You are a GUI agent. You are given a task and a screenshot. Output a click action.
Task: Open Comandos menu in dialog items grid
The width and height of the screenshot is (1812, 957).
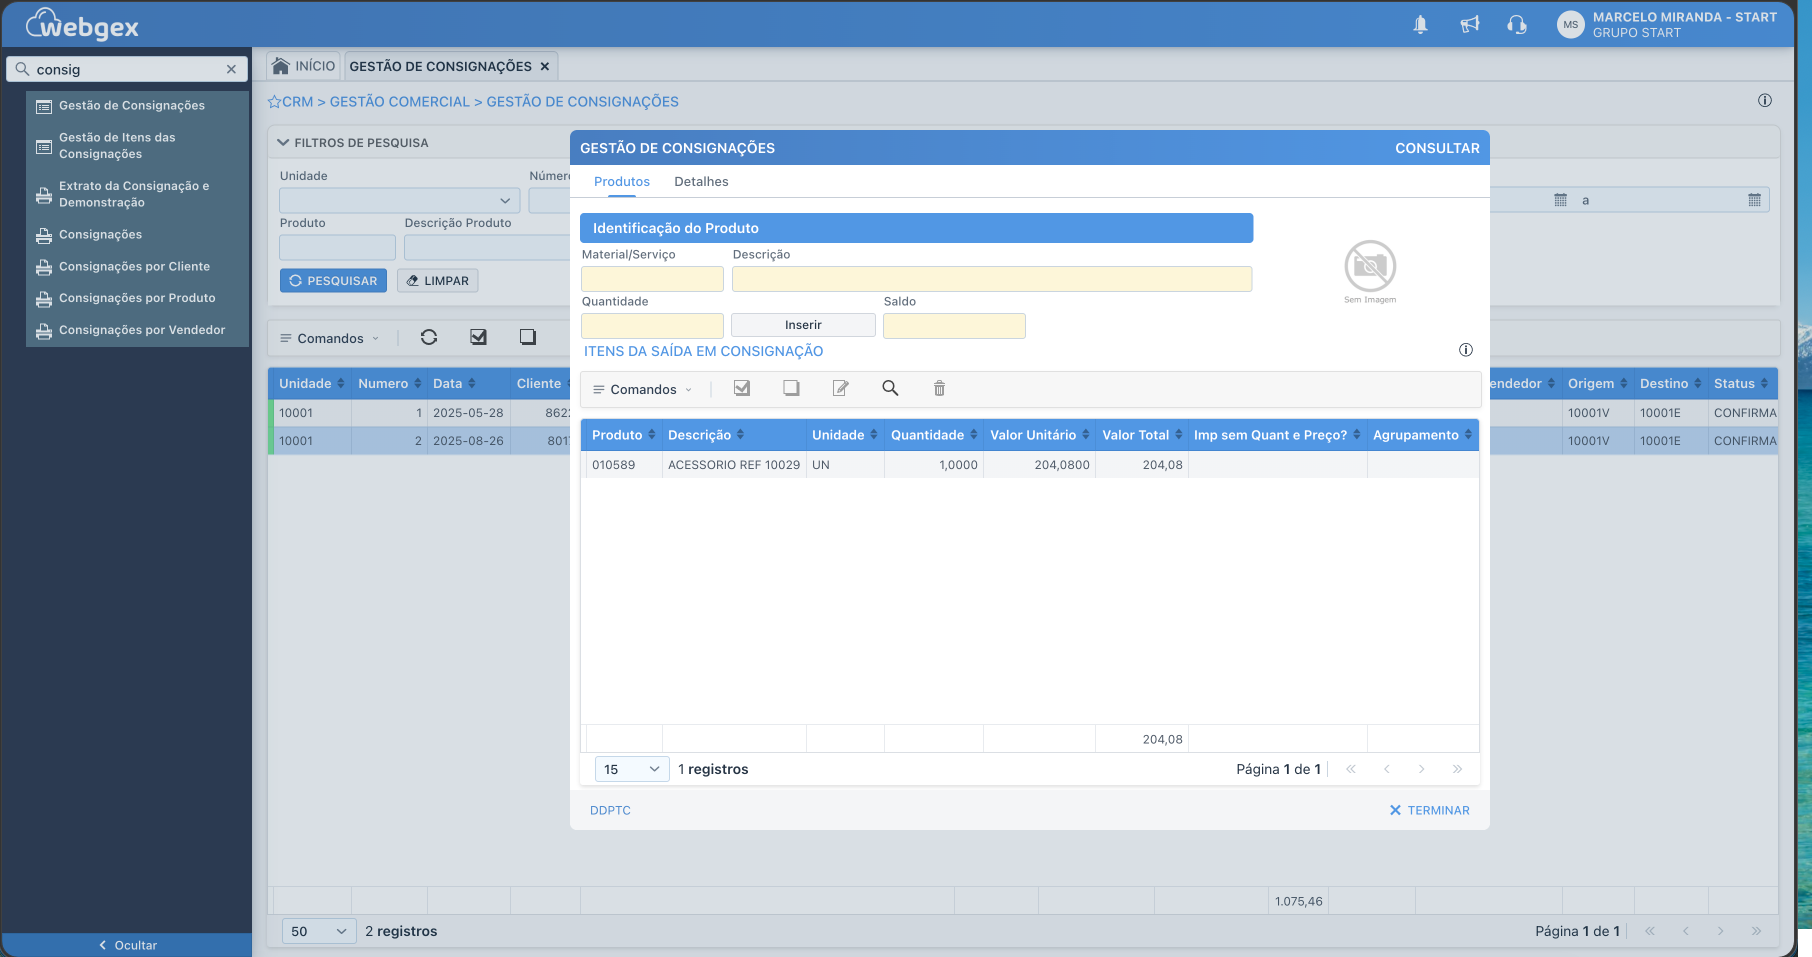coord(642,390)
